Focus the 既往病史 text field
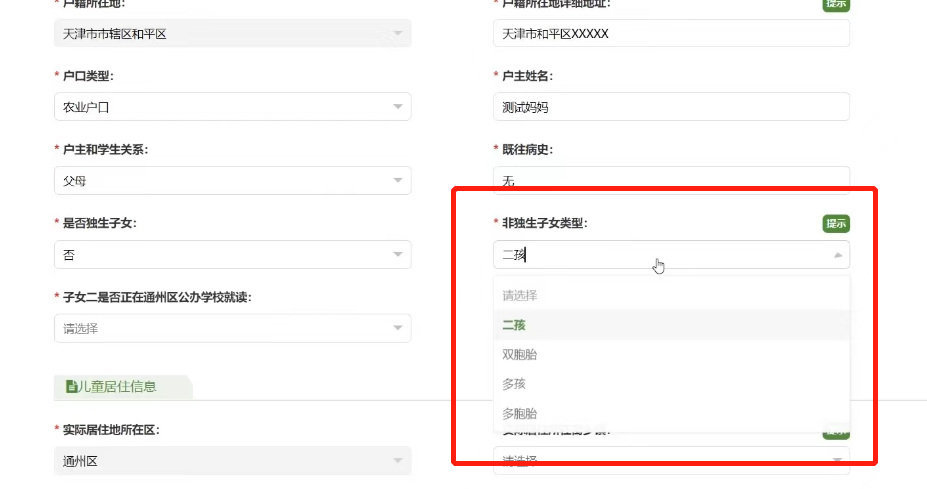 (x=671, y=180)
